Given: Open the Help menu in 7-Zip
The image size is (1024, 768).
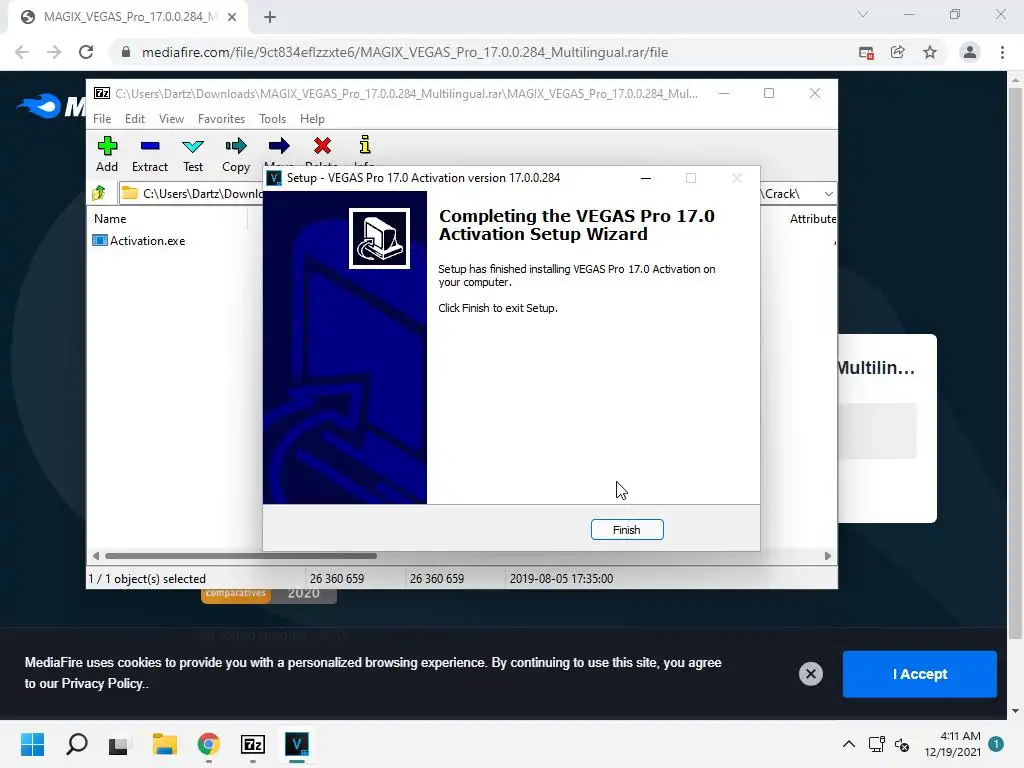Looking at the screenshot, I should pyautogui.click(x=312, y=119).
